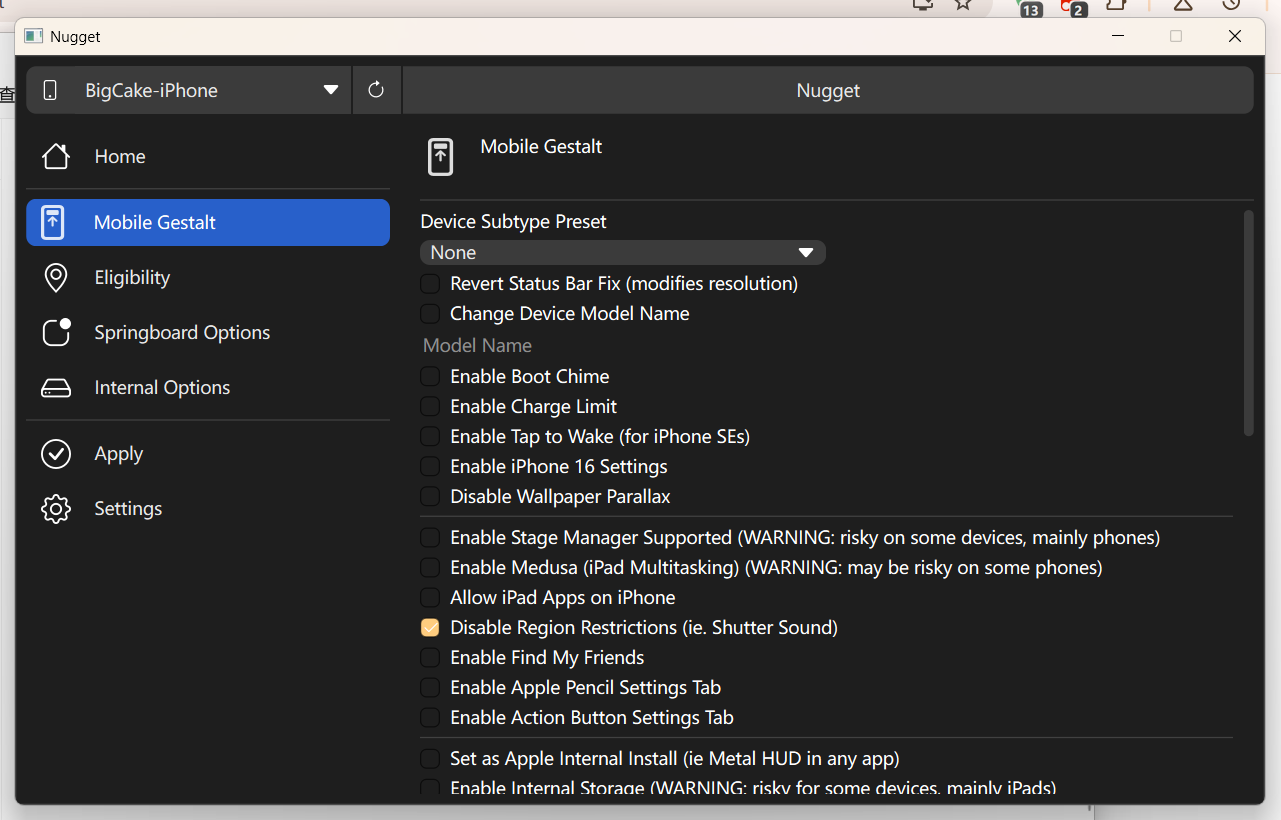Check Change Device Model Name
The width and height of the screenshot is (1281, 820).
coord(430,314)
